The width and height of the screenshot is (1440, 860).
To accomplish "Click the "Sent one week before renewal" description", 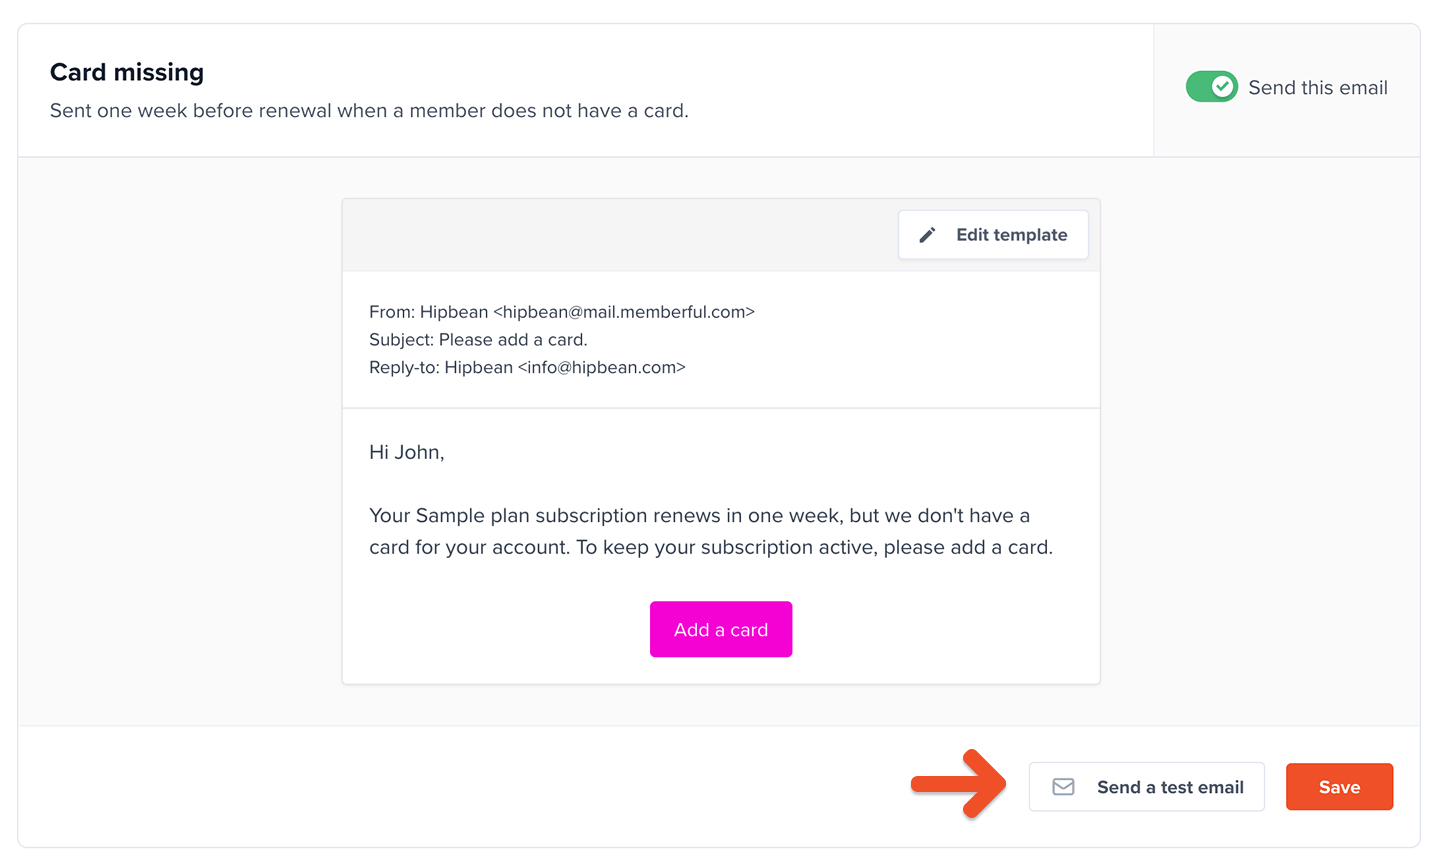I will click(369, 111).
